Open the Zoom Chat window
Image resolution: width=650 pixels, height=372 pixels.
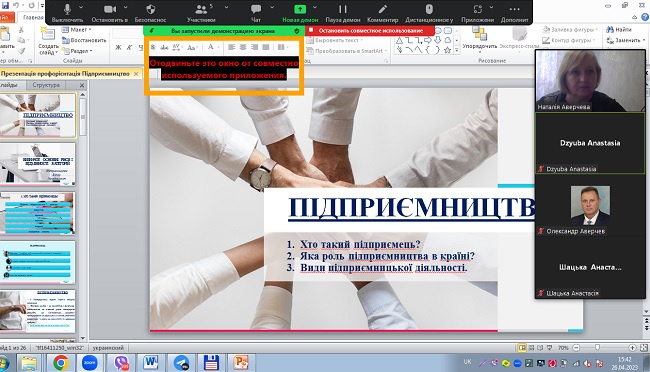pyautogui.click(x=256, y=12)
